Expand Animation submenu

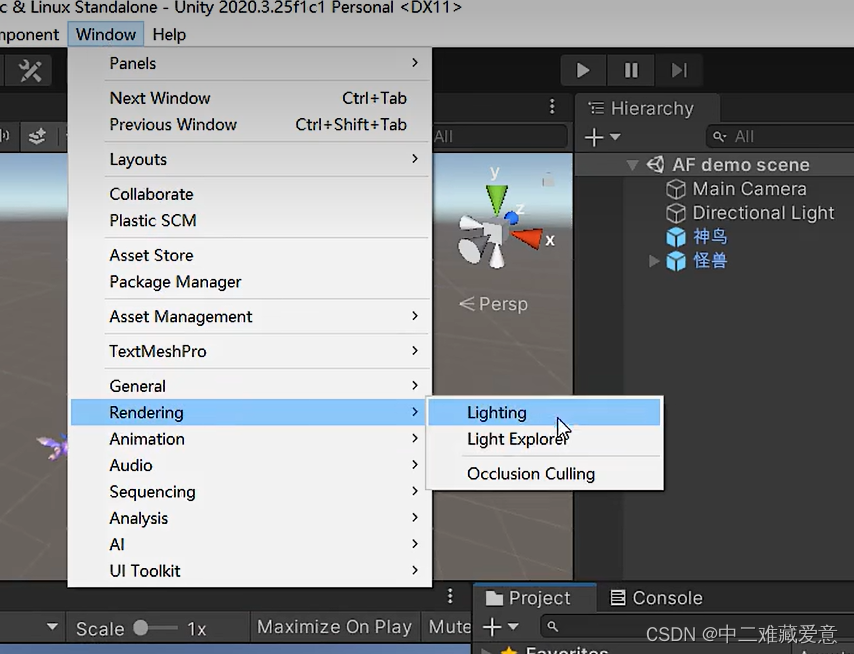(251, 439)
